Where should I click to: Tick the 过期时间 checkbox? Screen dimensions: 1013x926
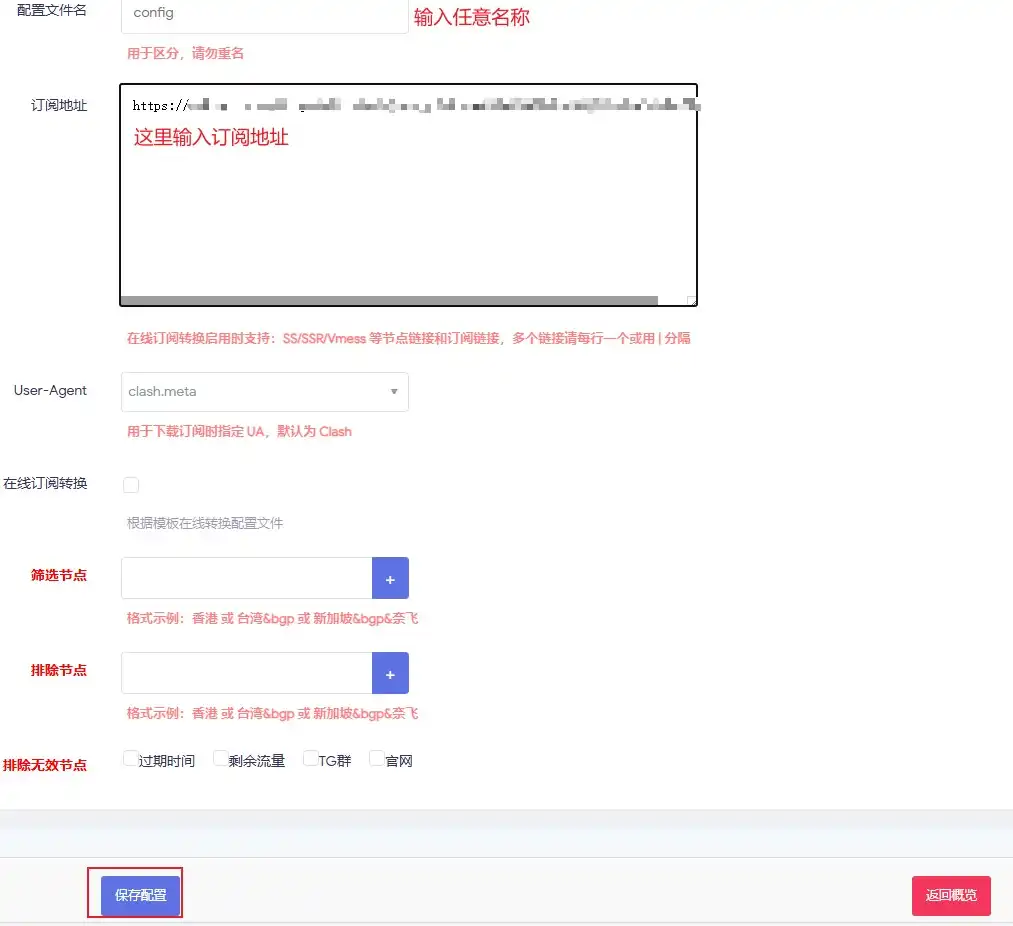pos(130,759)
